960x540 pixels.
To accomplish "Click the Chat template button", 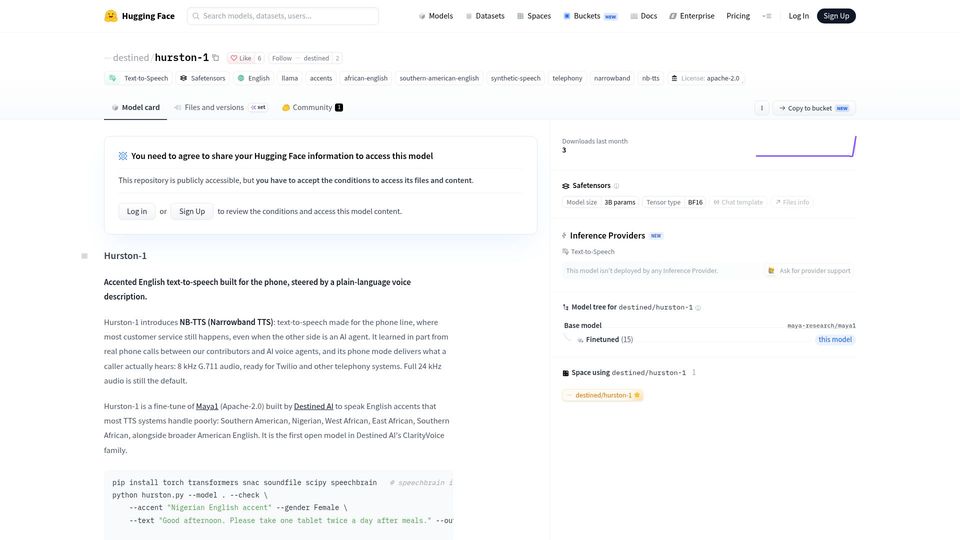I will [x=738, y=202].
